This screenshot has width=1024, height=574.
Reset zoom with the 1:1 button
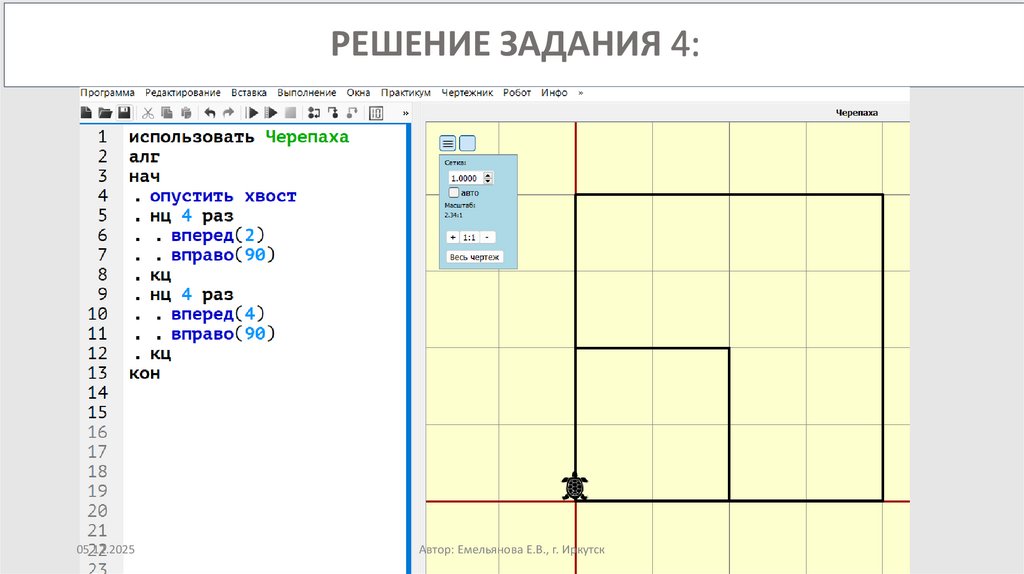tap(470, 238)
